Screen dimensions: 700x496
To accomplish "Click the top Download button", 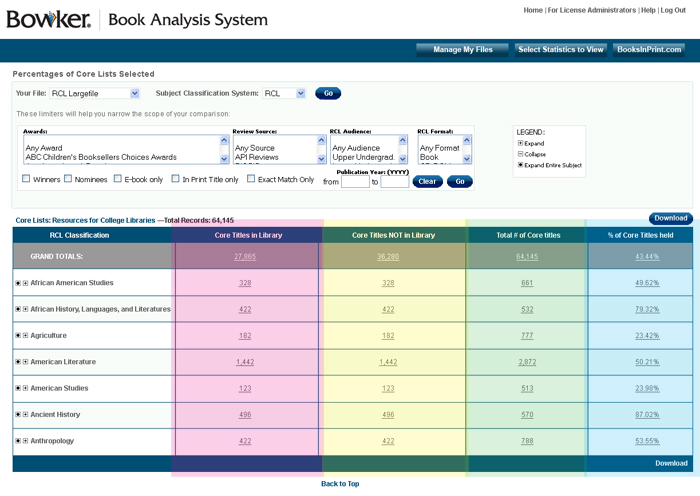I will [x=671, y=218].
